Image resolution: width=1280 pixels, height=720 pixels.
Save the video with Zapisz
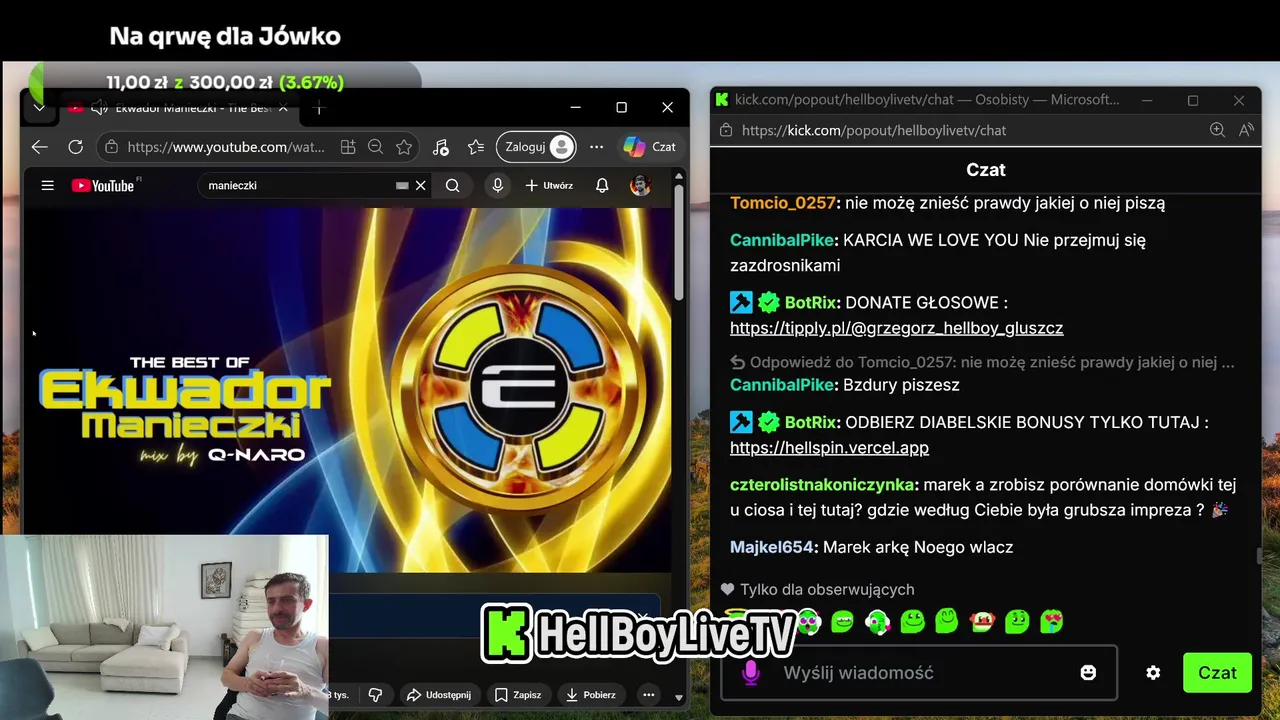point(517,694)
